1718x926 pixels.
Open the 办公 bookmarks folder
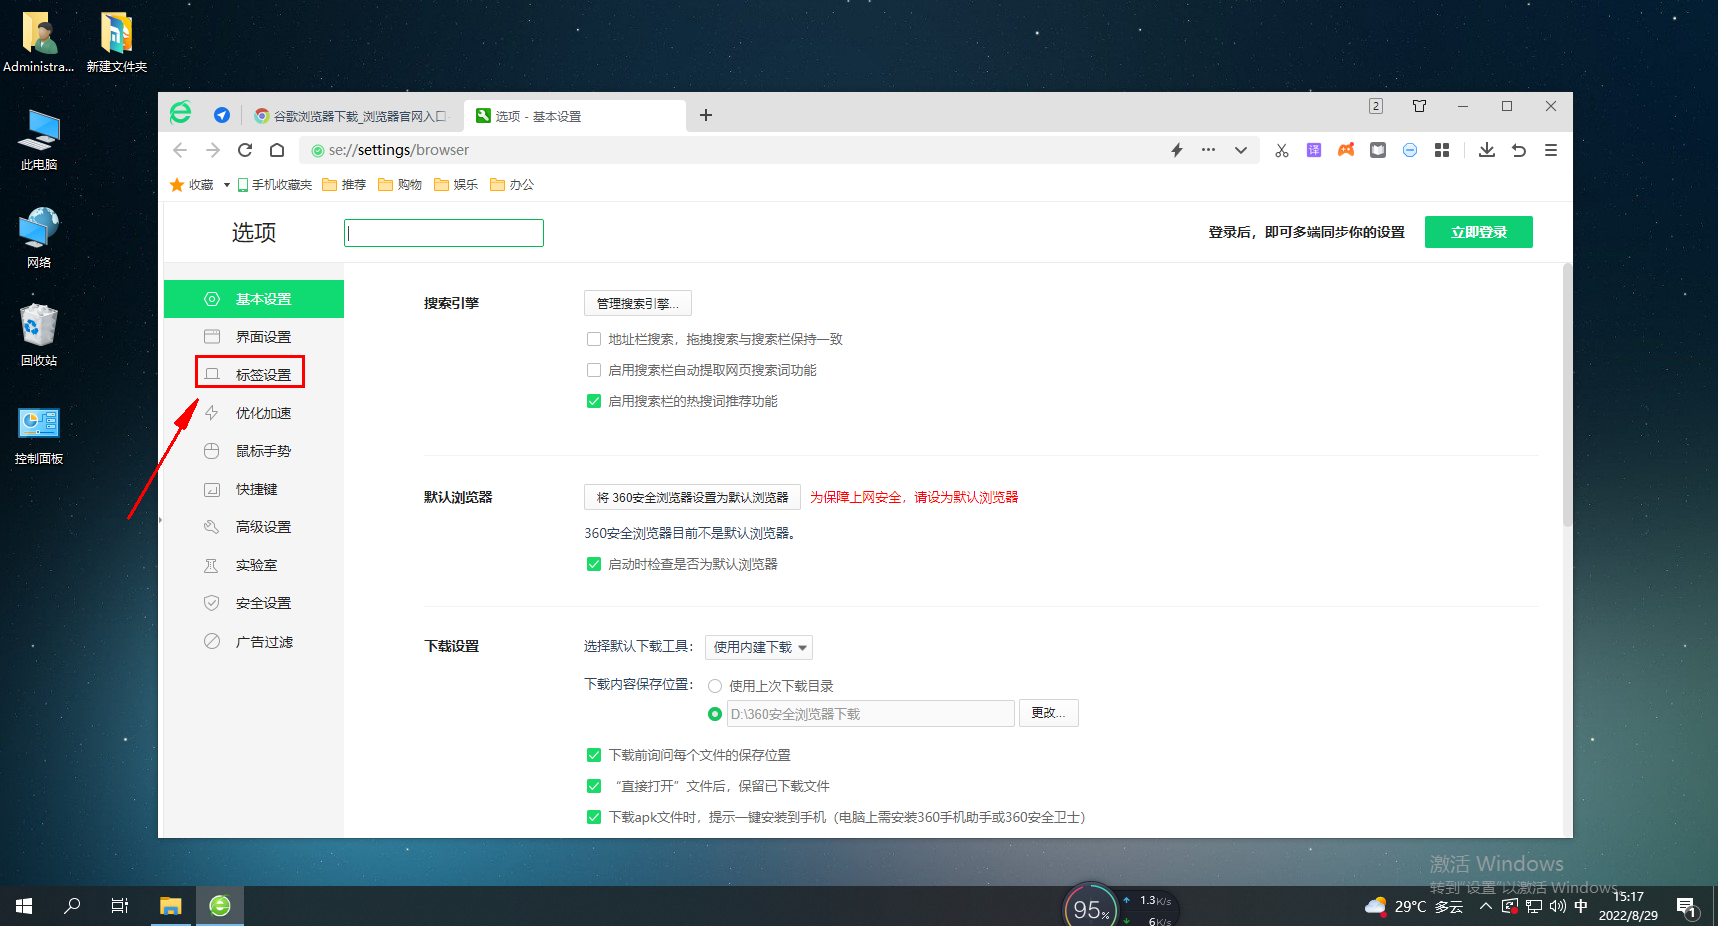[x=512, y=185]
